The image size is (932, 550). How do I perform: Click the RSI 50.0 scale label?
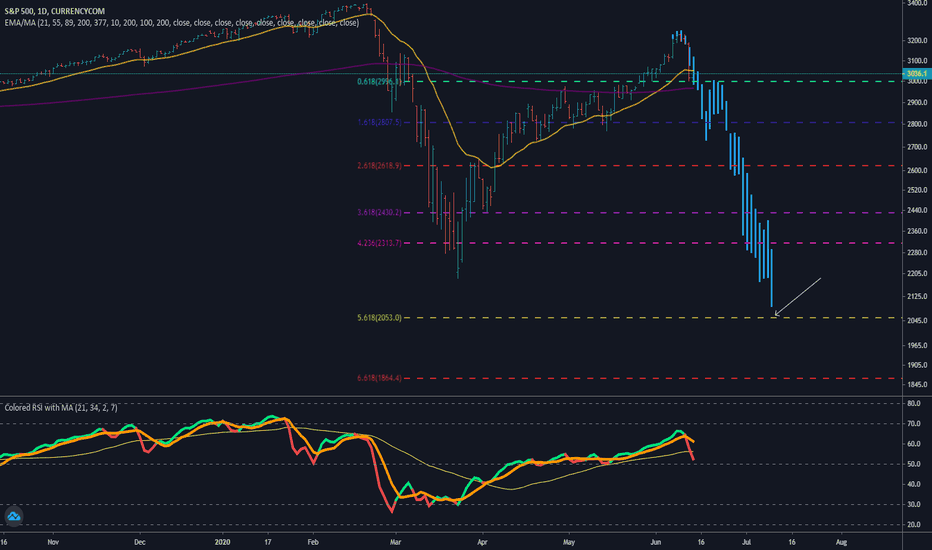pyautogui.click(x=914, y=464)
